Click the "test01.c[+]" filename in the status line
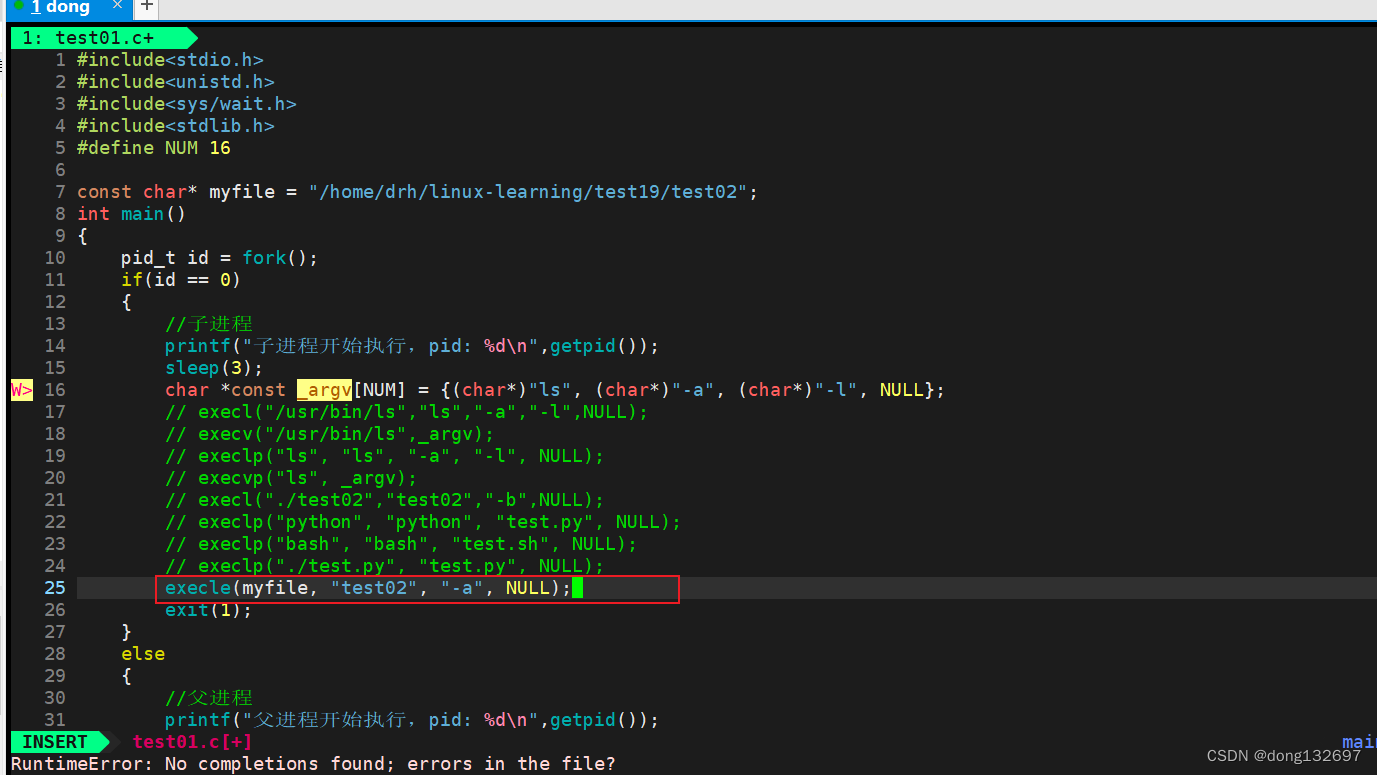The height and width of the screenshot is (775, 1377). 192,742
